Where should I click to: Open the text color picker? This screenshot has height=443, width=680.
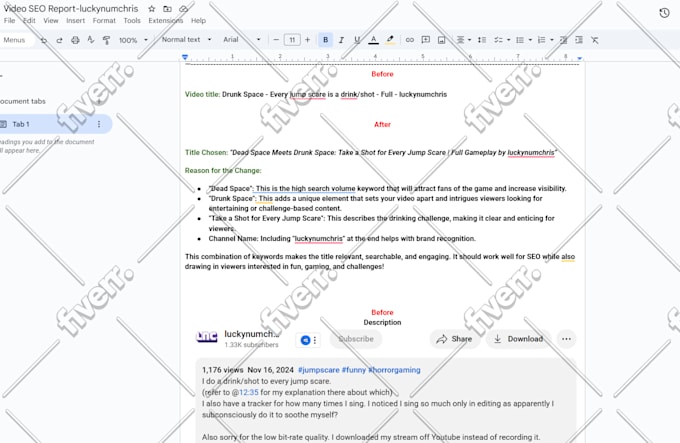pyautogui.click(x=373, y=40)
